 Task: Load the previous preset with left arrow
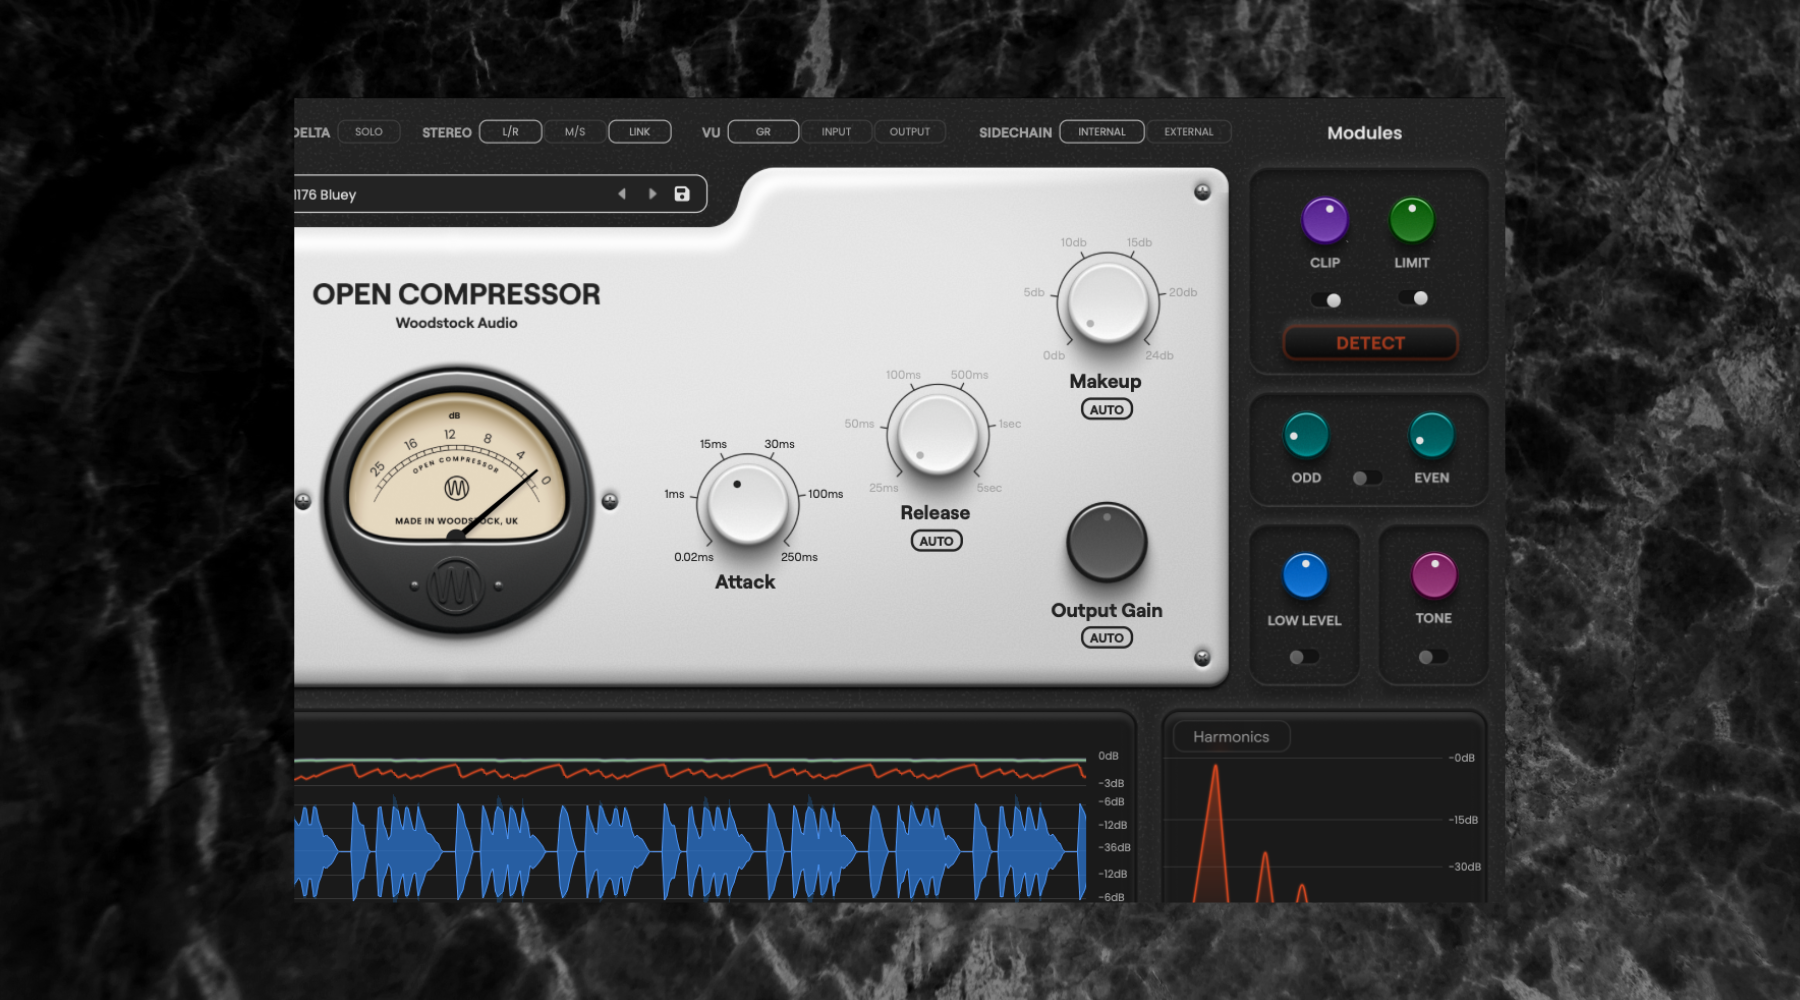pyautogui.click(x=622, y=194)
